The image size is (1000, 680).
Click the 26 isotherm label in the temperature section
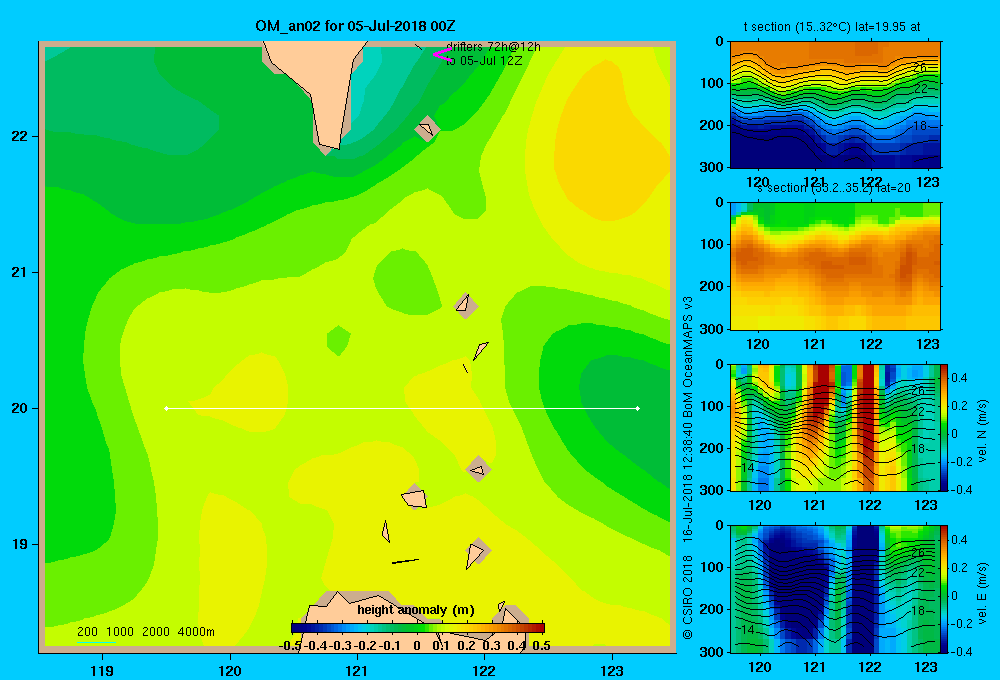(x=920, y=68)
